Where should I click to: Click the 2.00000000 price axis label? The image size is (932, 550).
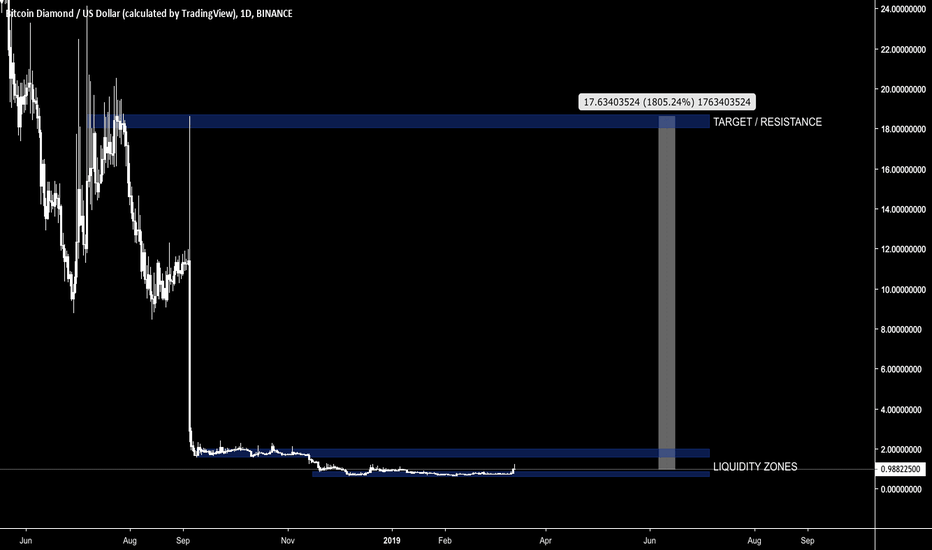[903, 450]
